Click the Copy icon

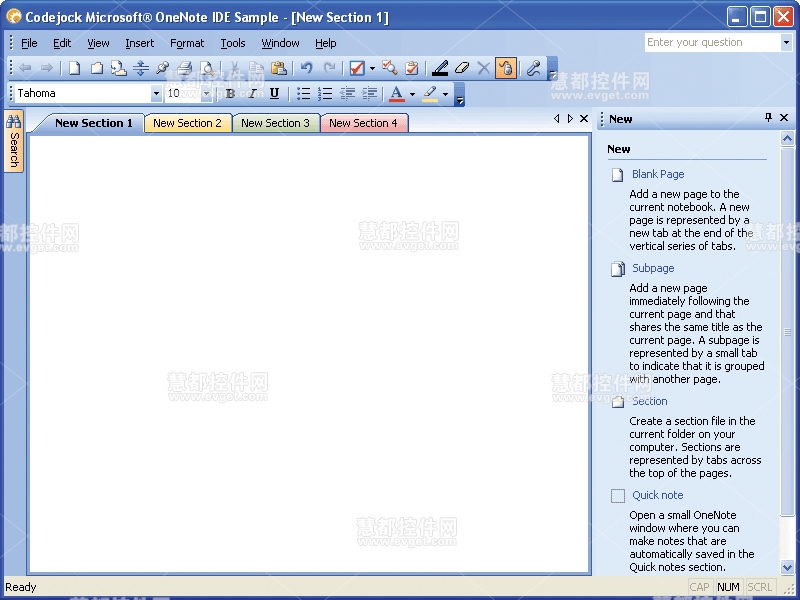click(257, 68)
